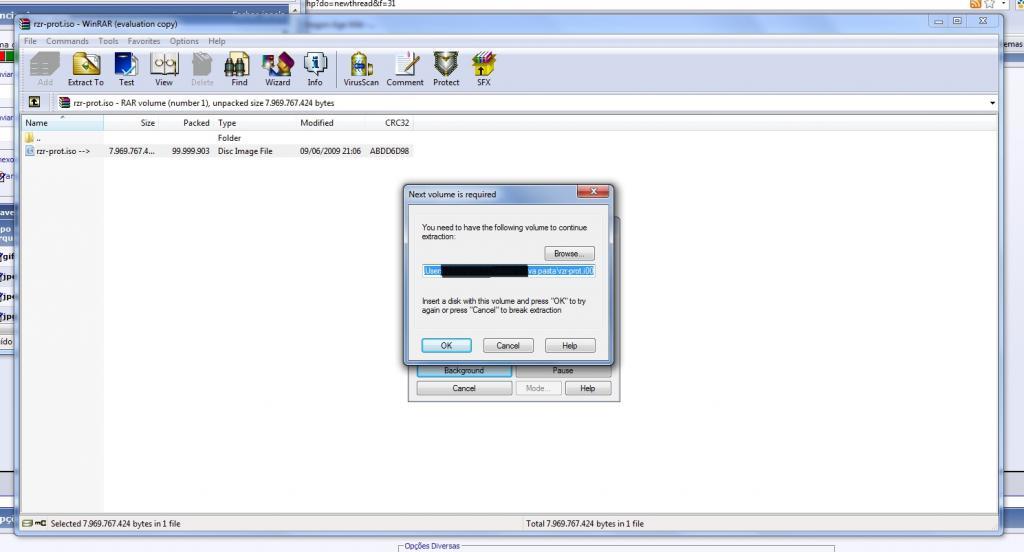The image size is (1024, 552).
Task: Close the Next volume is required dialog
Action: (593, 191)
